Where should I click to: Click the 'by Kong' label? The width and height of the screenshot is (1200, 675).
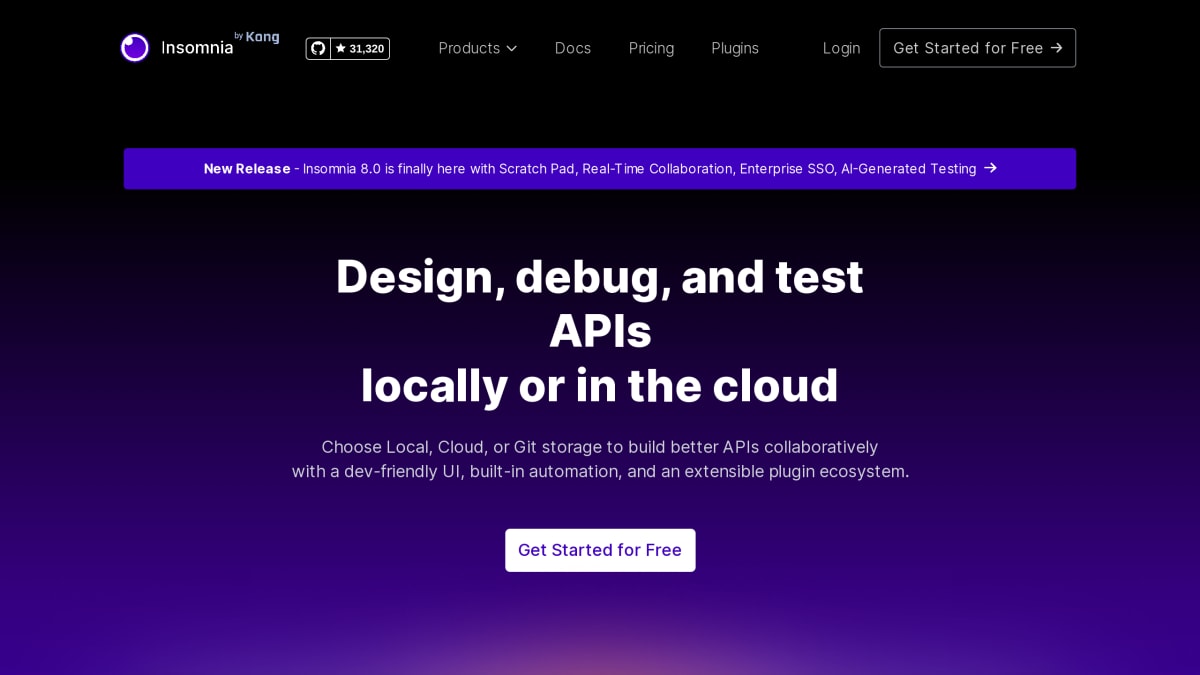click(257, 37)
